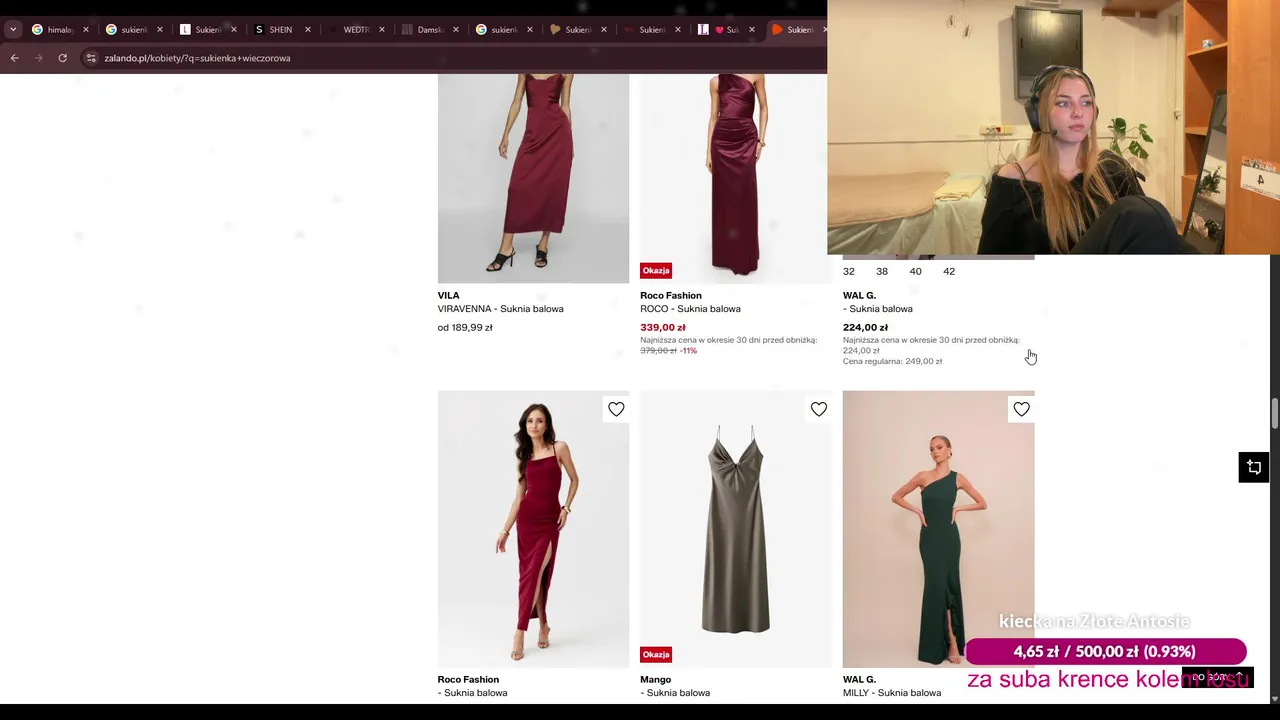The height and width of the screenshot is (720, 1280).
Task: Click the scrollbar down arrow
Action: click(x=1274, y=697)
